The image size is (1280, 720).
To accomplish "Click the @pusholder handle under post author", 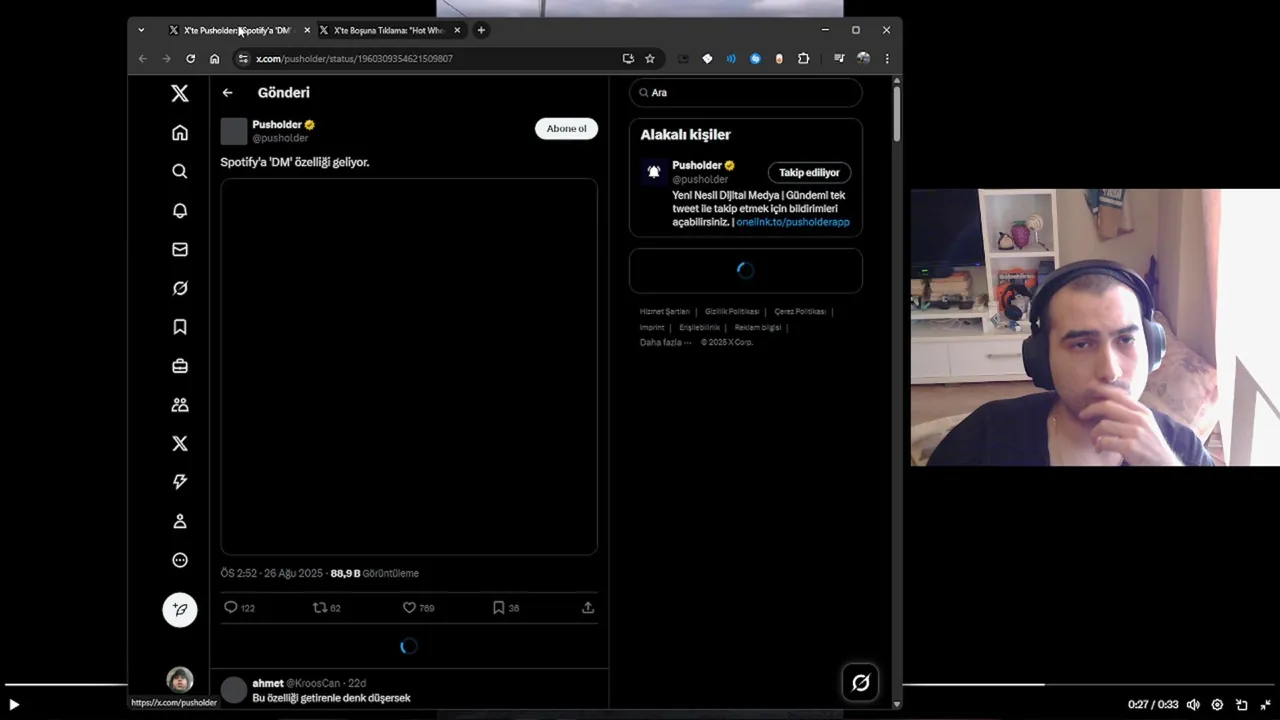I will click(x=280, y=138).
